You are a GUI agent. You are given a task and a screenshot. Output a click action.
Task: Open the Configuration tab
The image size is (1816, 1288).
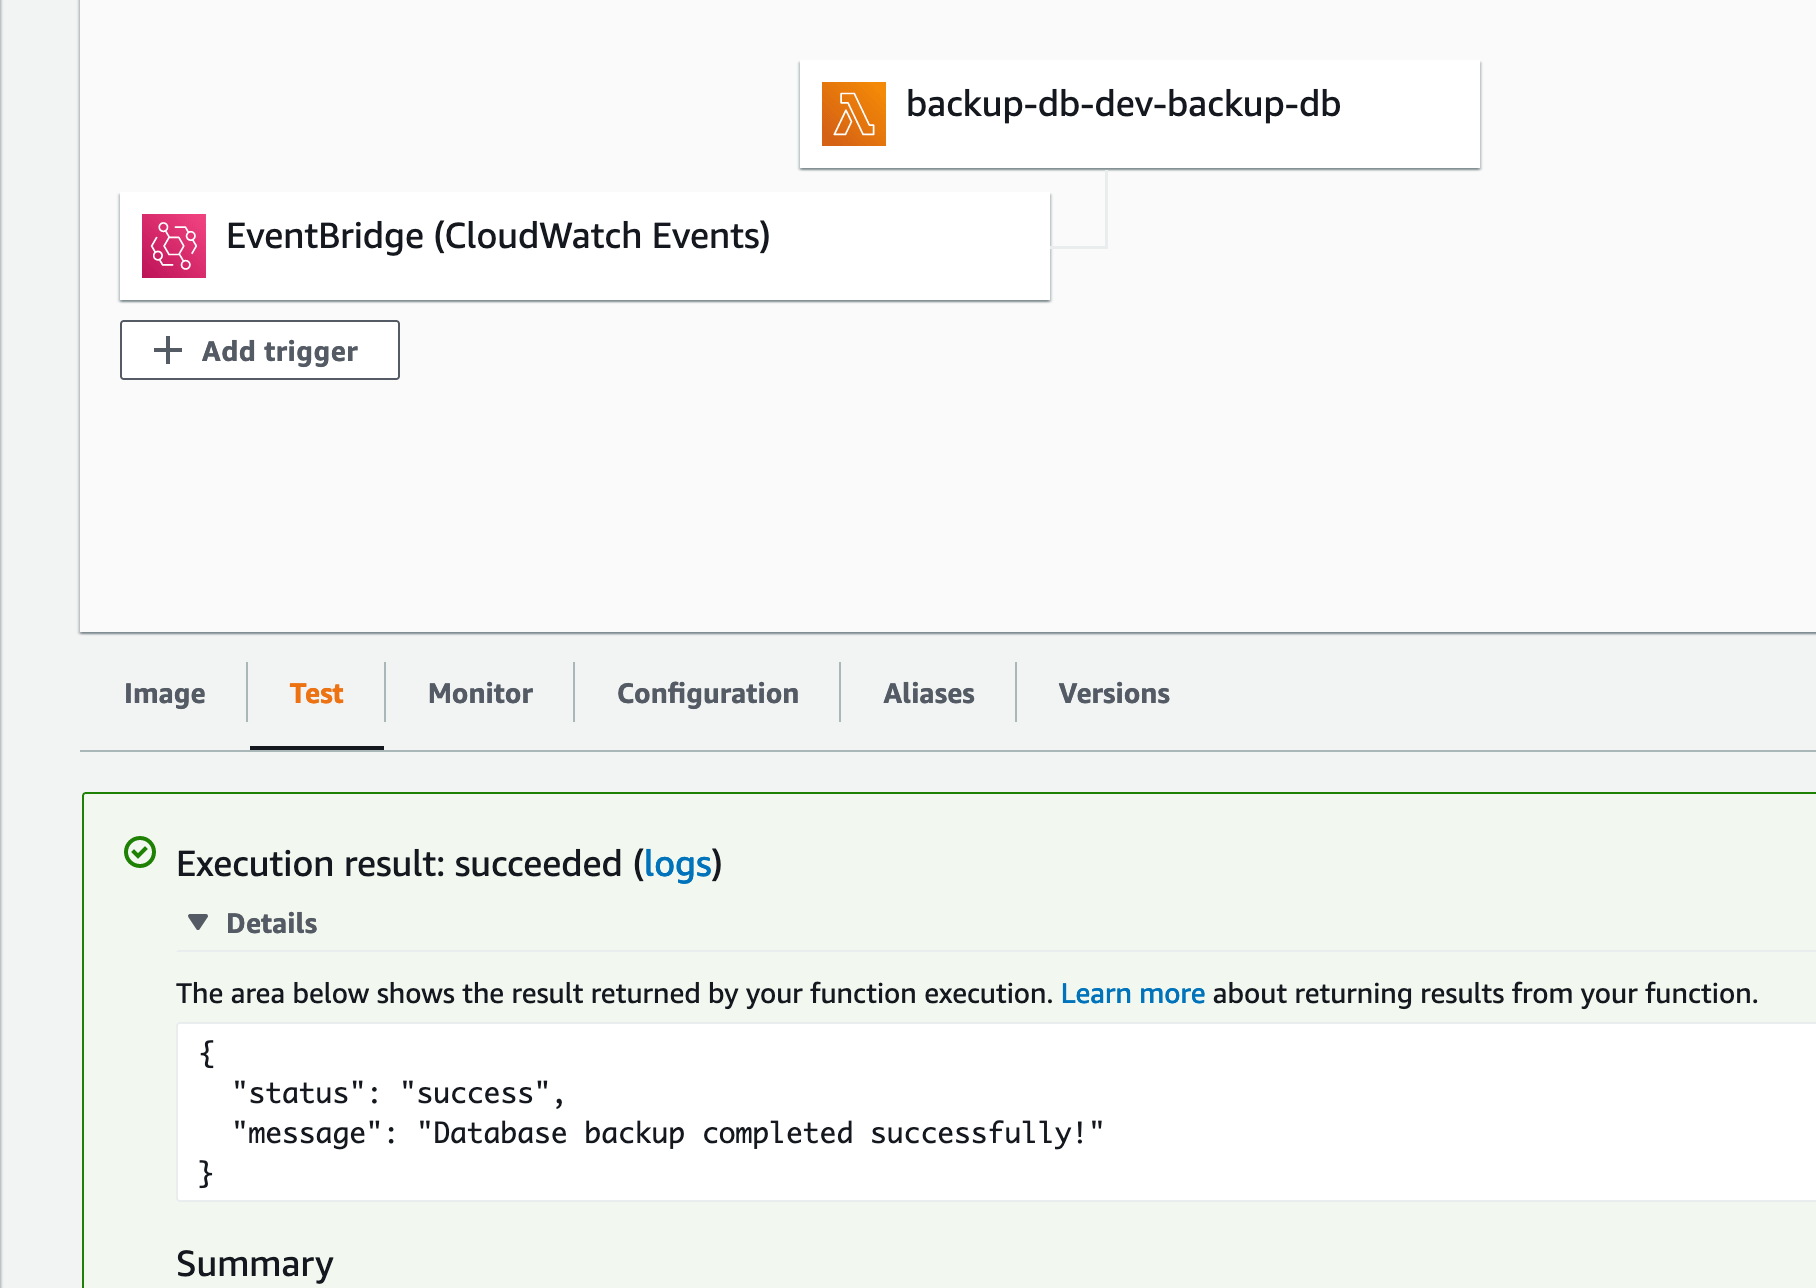pyautogui.click(x=707, y=692)
